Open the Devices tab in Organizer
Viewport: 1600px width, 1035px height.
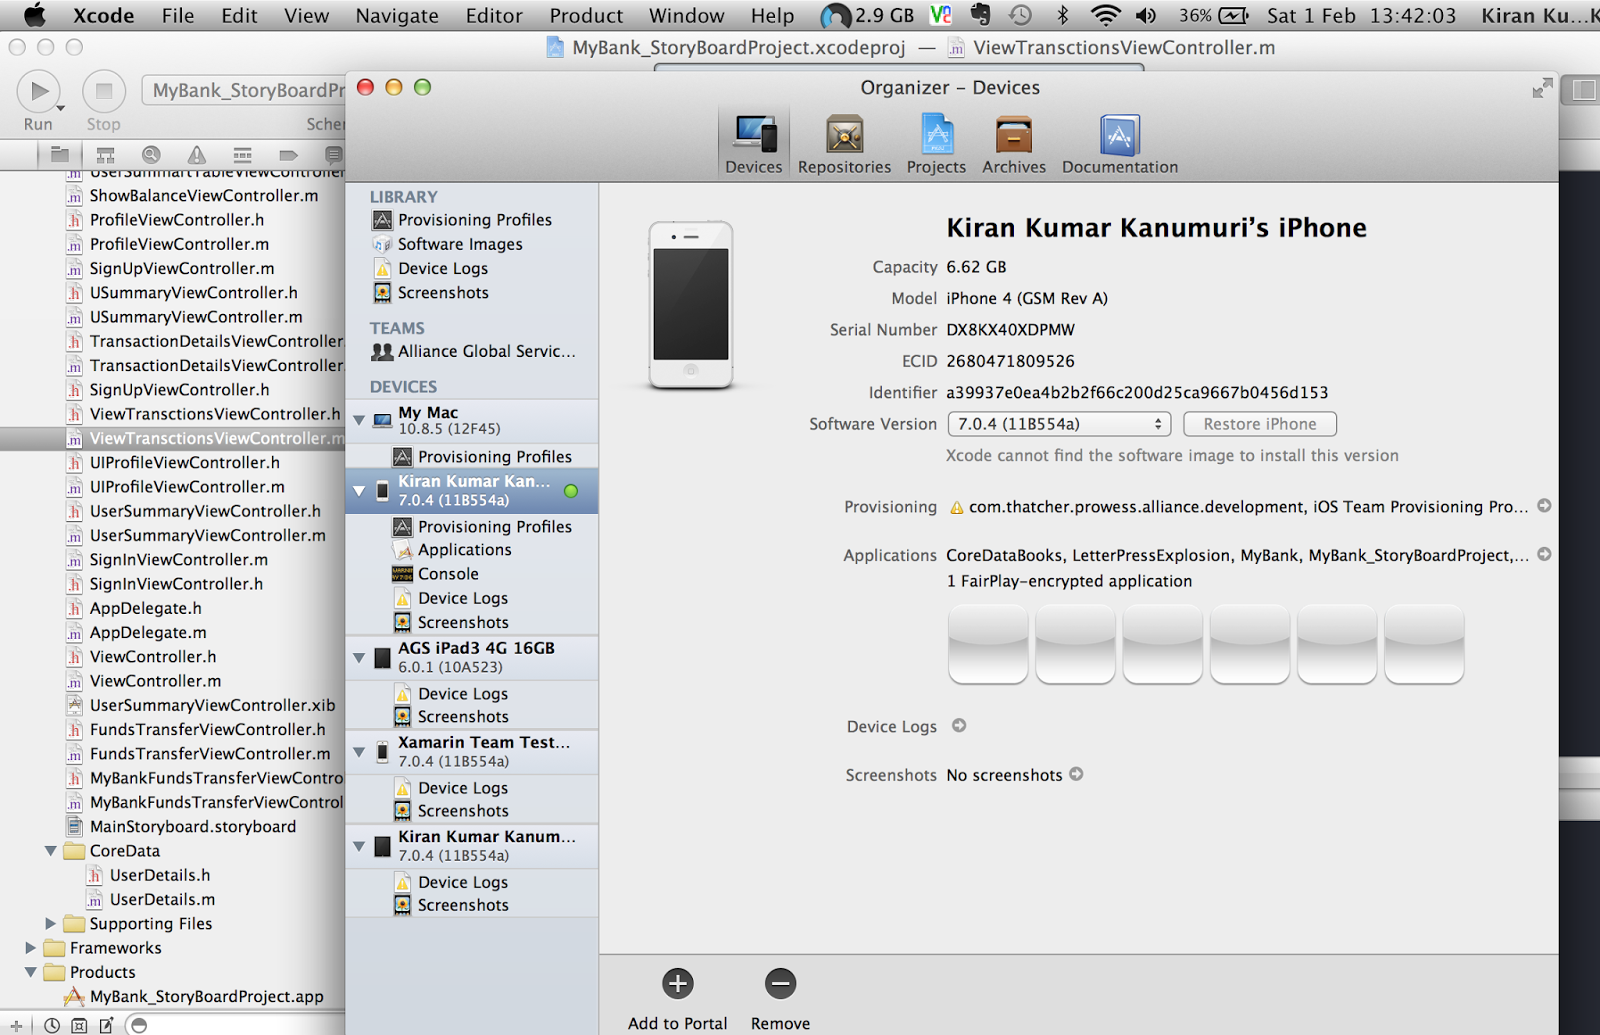tap(754, 143)
